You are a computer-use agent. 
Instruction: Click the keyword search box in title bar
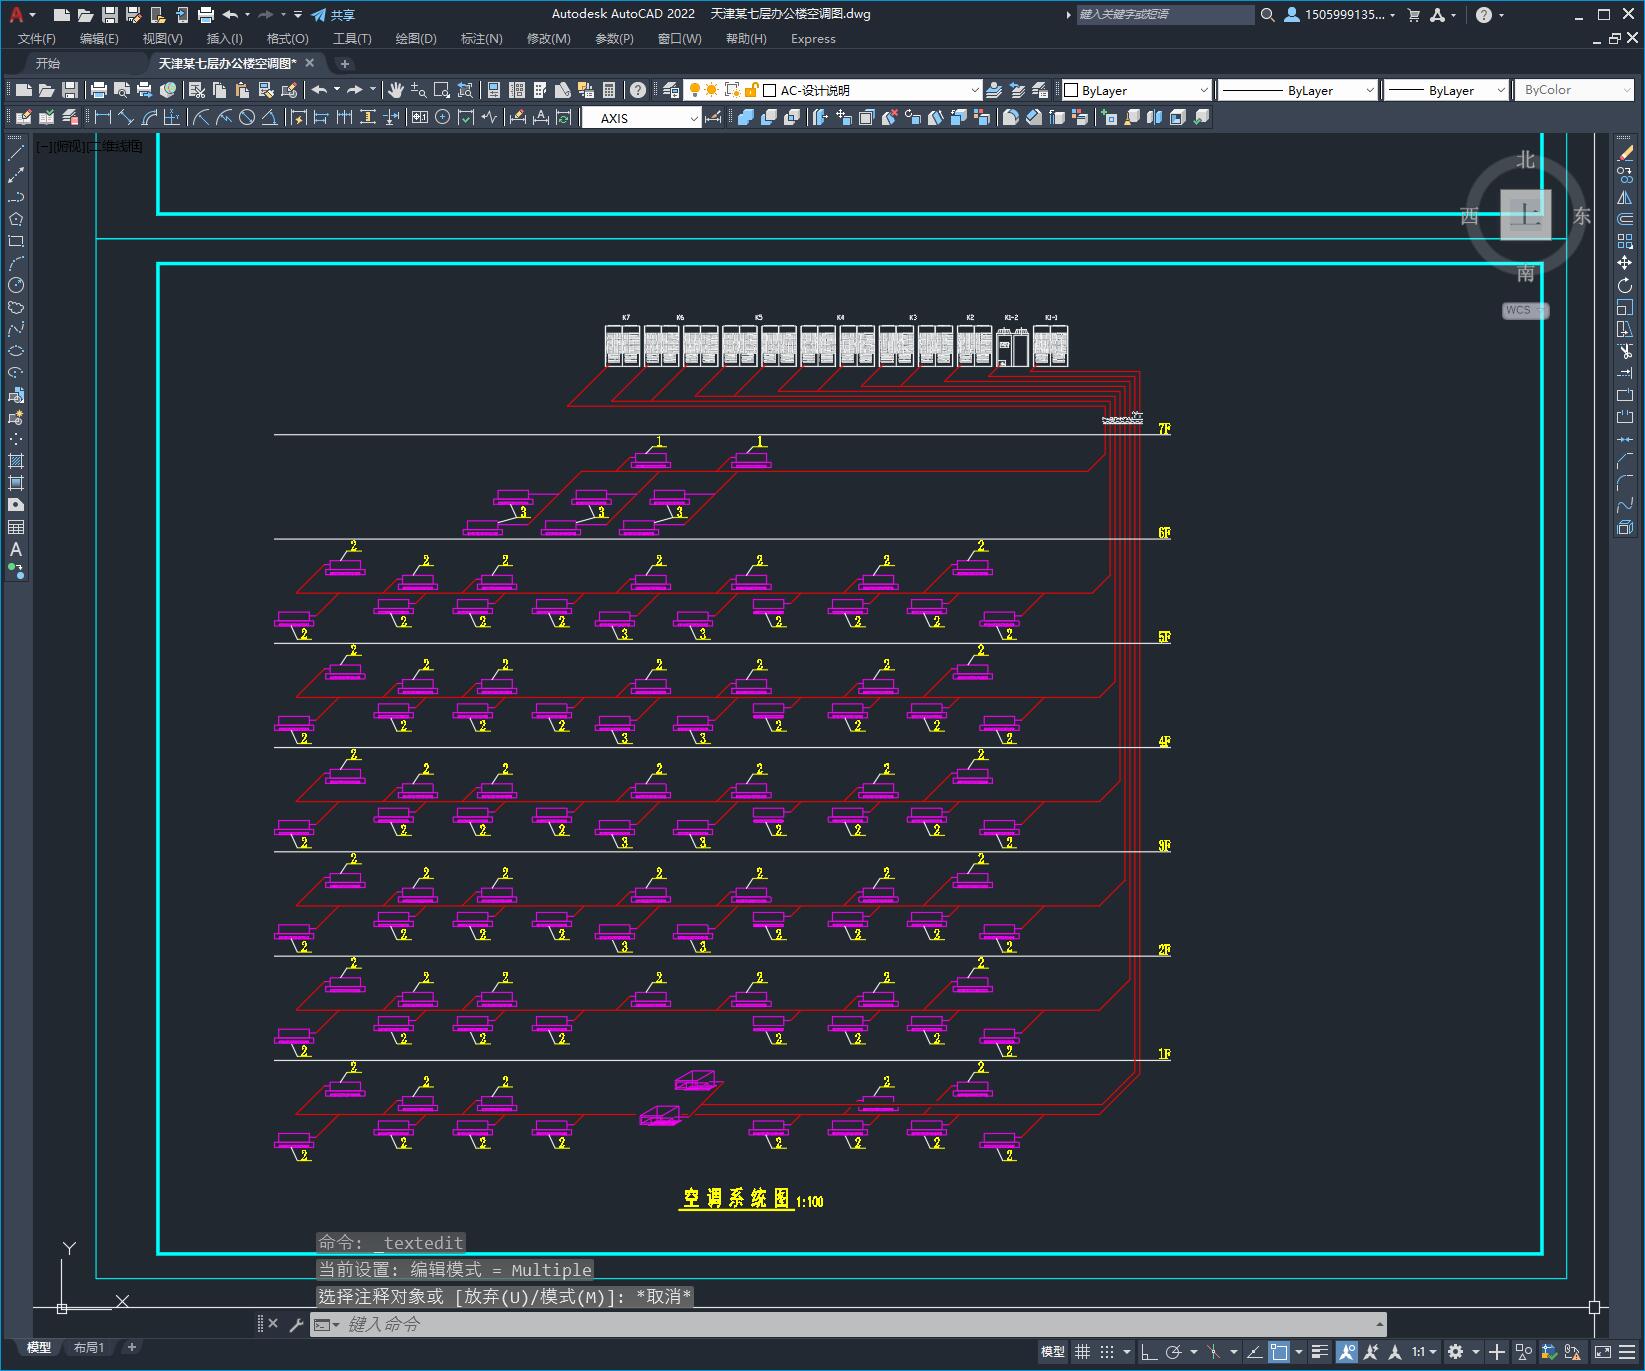[1165, 15]
